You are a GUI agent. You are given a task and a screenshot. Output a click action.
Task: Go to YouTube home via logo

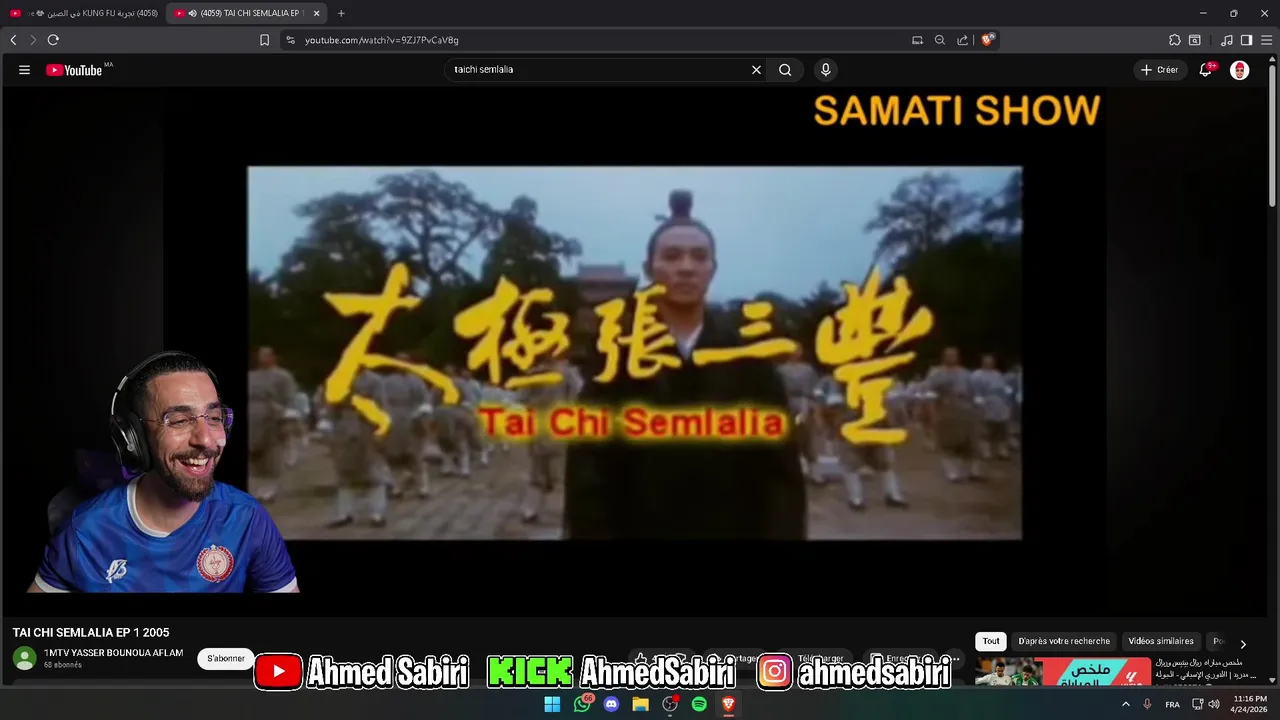[x=74, y=70]
